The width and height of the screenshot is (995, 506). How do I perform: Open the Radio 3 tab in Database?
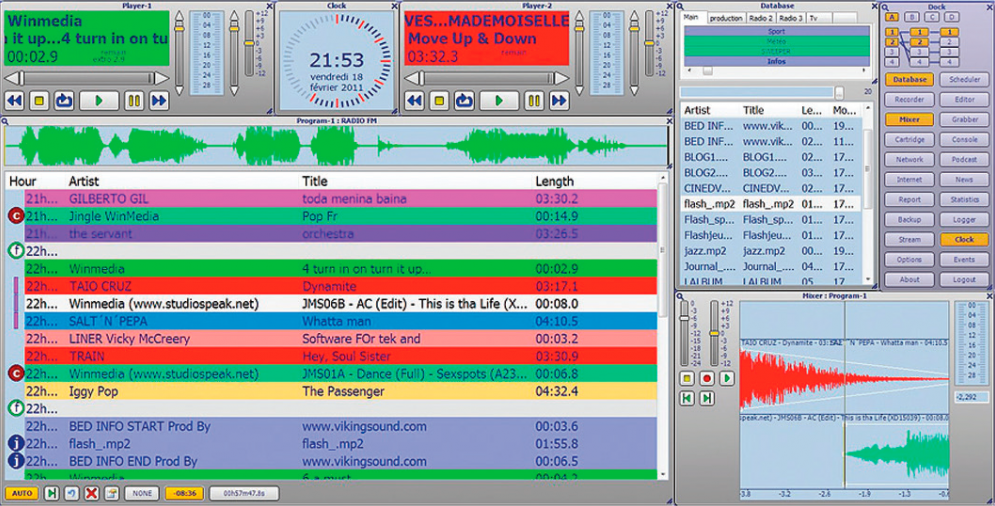(791, 18)
